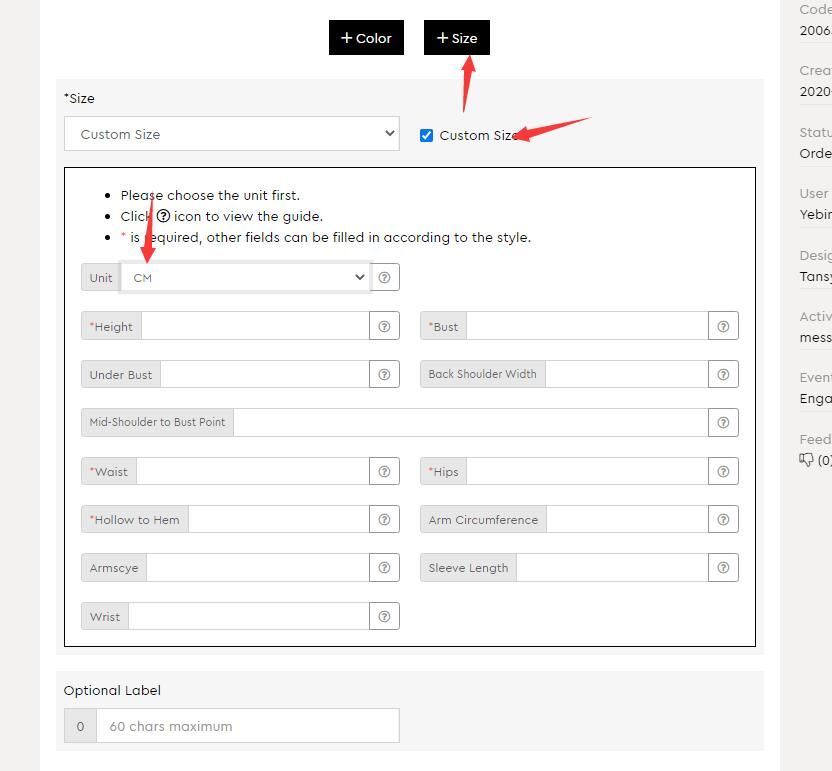Image resolution: width=832 pixels, height=771 pixels.
Task: Click the thumbs-down feedback icon
Action: point(806,460)
